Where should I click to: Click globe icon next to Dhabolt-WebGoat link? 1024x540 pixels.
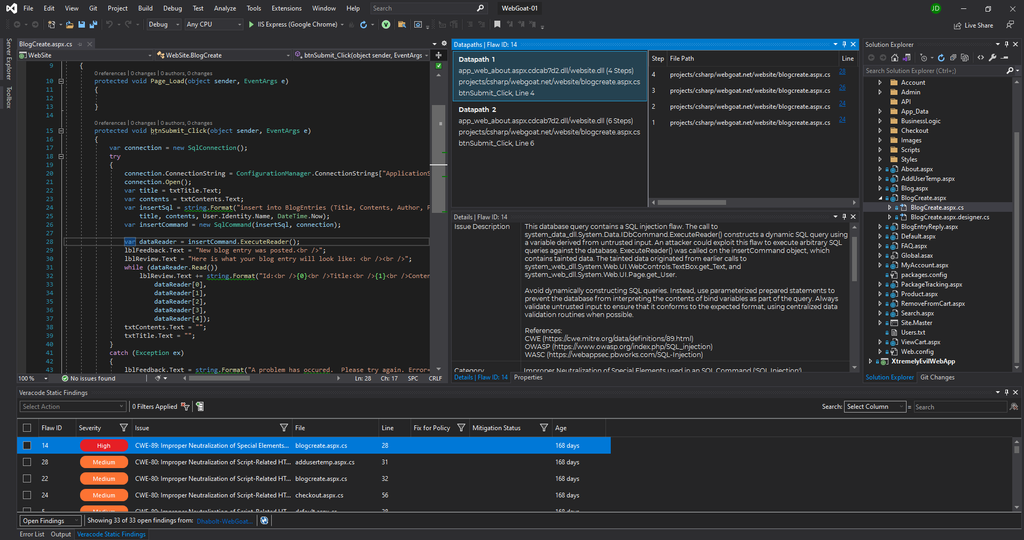tap(264, 520)
